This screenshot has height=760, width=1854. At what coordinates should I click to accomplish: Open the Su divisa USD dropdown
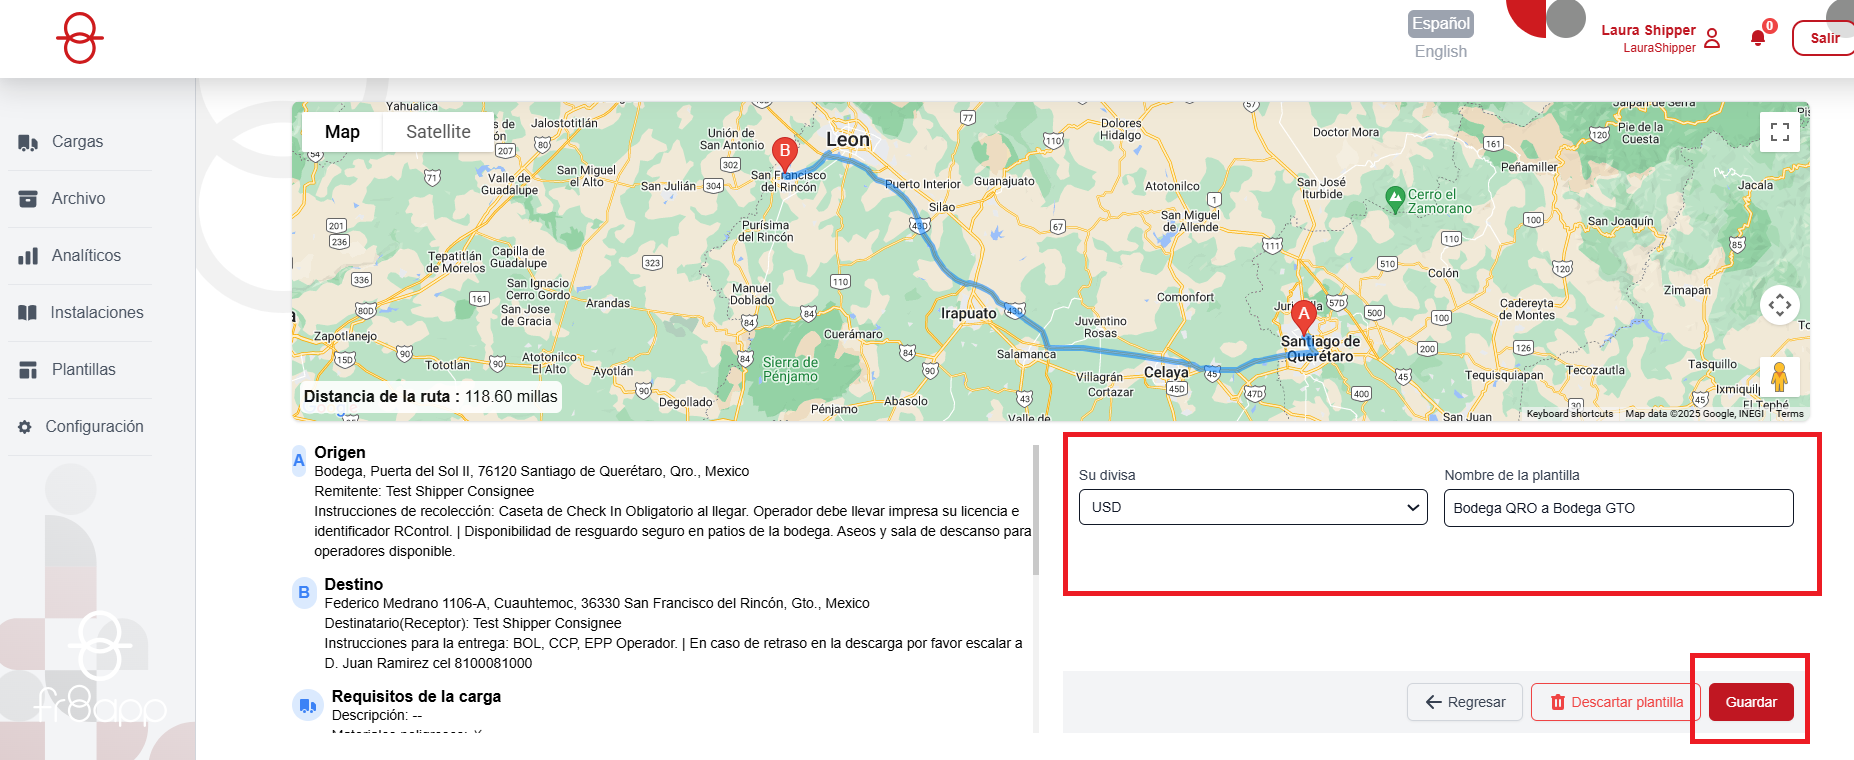tap(1253, 507)
